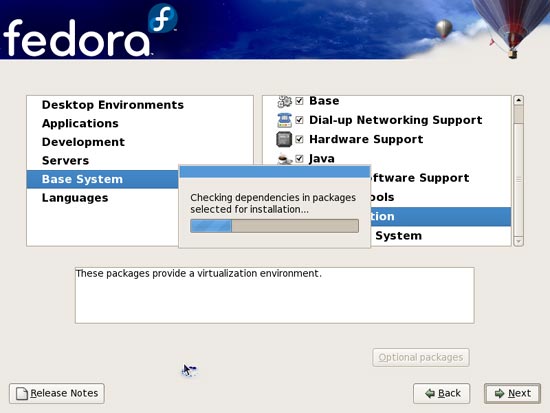Select the highlighted Virtualization group row
This screenshot has width=550, height=413.
pos(441,217)
